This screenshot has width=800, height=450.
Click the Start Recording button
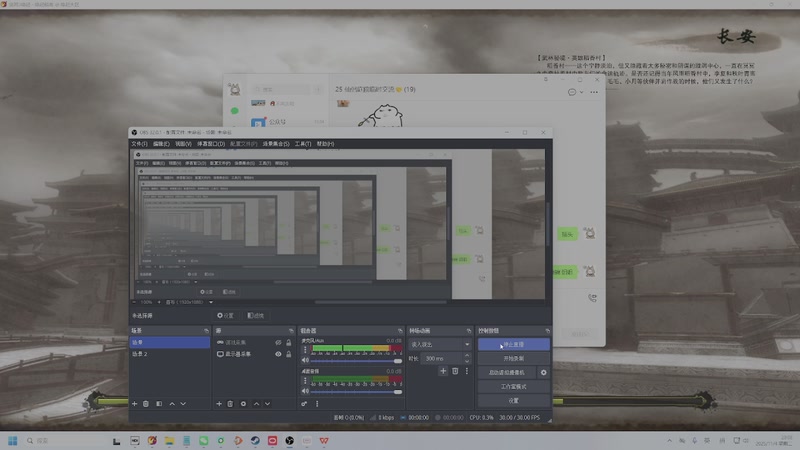coord(514,359)
